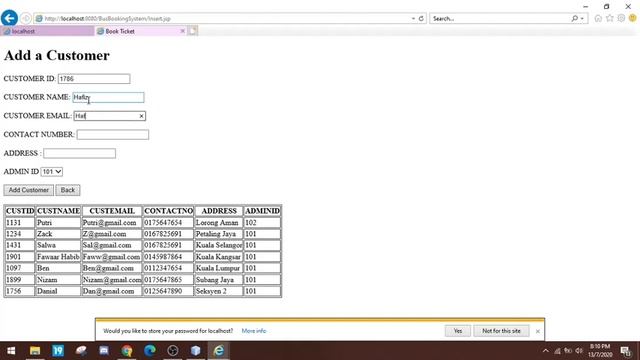Select CUSTID cell 1901
Image resolution: width=640 pixels, height=360 pixels.
point(20,257)
